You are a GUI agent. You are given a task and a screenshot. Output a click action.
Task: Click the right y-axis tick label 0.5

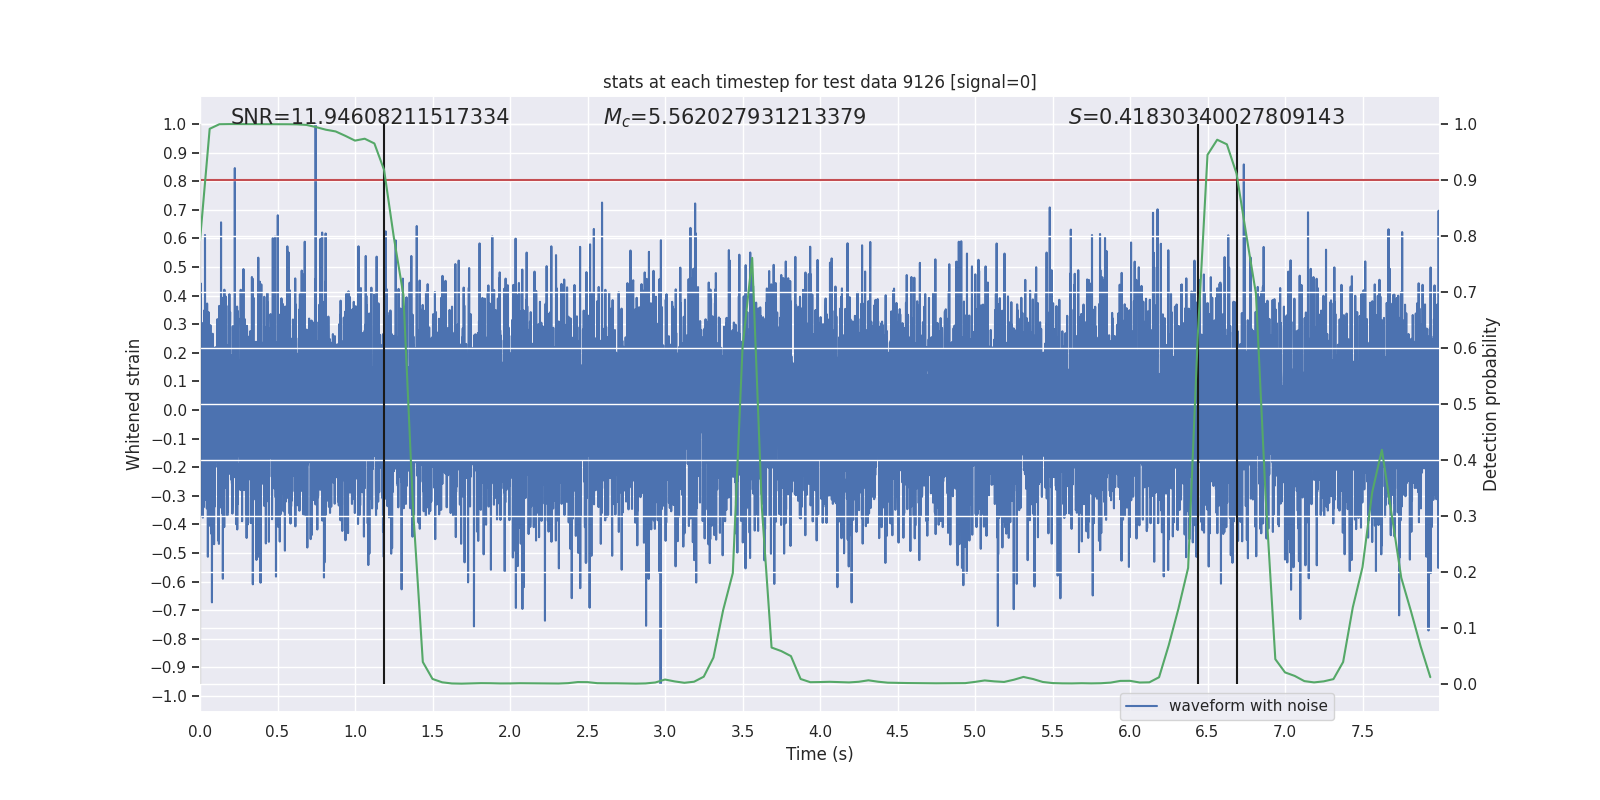tap(1464, 404)
